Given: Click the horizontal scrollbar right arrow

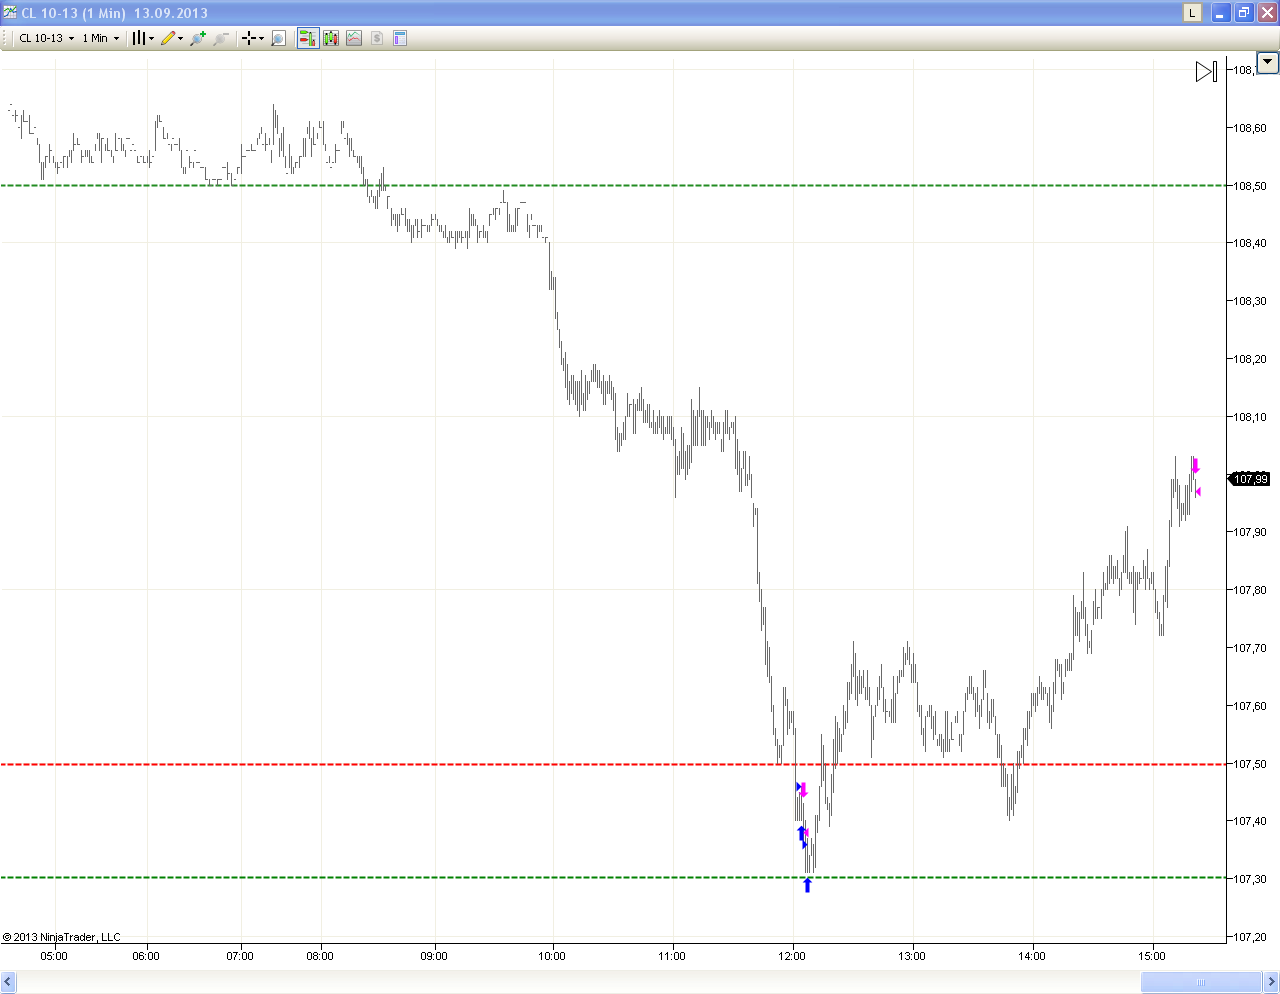Looking at the screenshot, I should click(x=1271, y=982).
